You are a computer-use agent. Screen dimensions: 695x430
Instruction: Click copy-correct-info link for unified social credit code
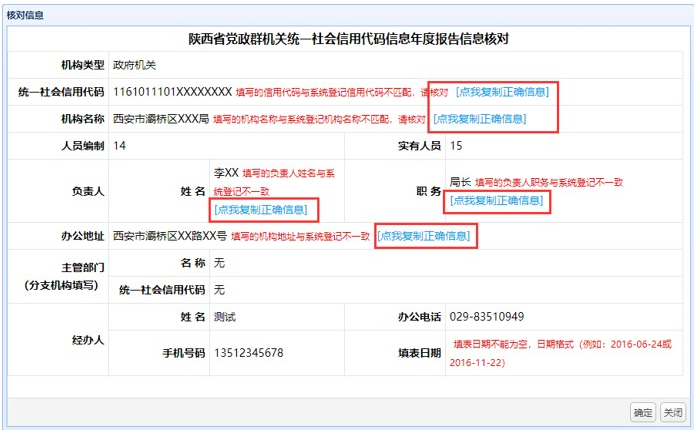pyautogui.click(x=501, y=92)
